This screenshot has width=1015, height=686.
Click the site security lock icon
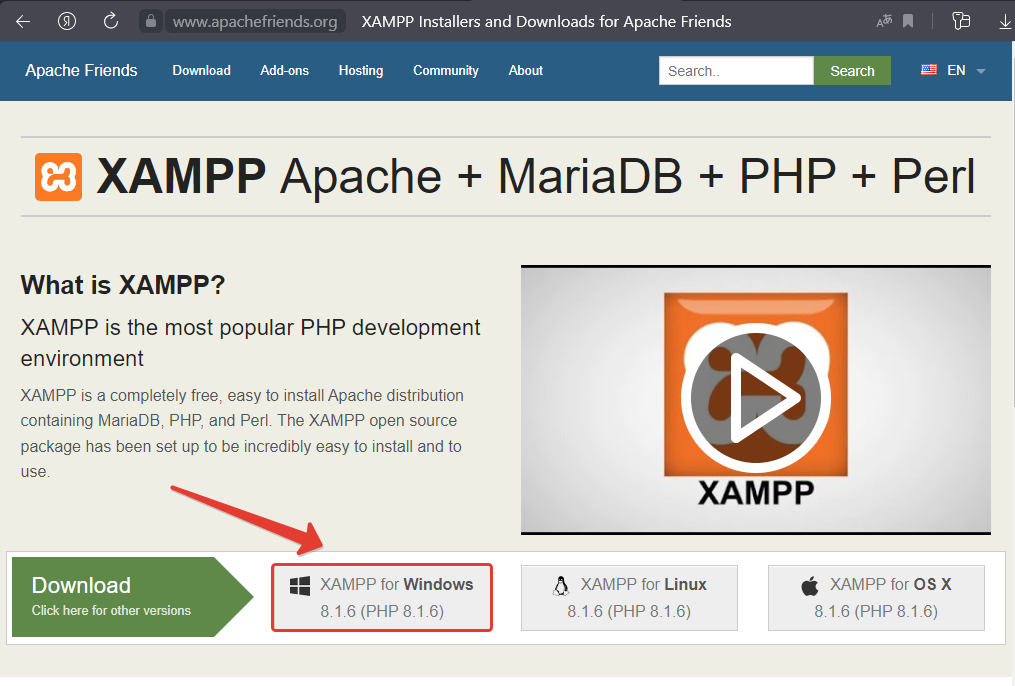coord(152,21)
